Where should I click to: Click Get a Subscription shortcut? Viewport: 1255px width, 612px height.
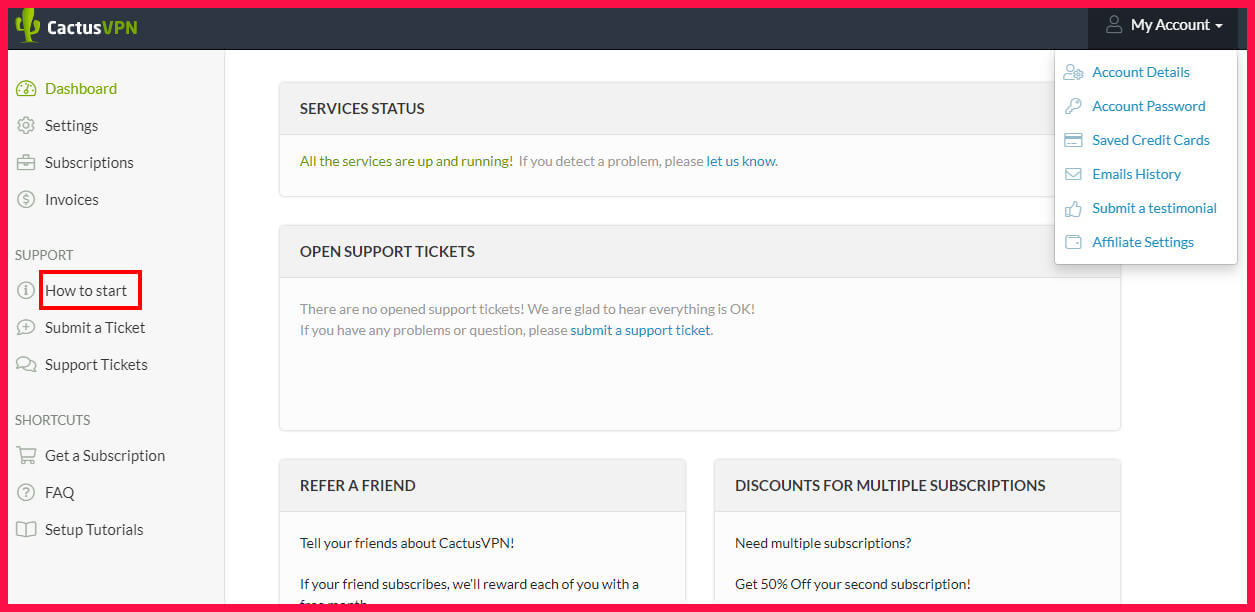tap(105, 455)
